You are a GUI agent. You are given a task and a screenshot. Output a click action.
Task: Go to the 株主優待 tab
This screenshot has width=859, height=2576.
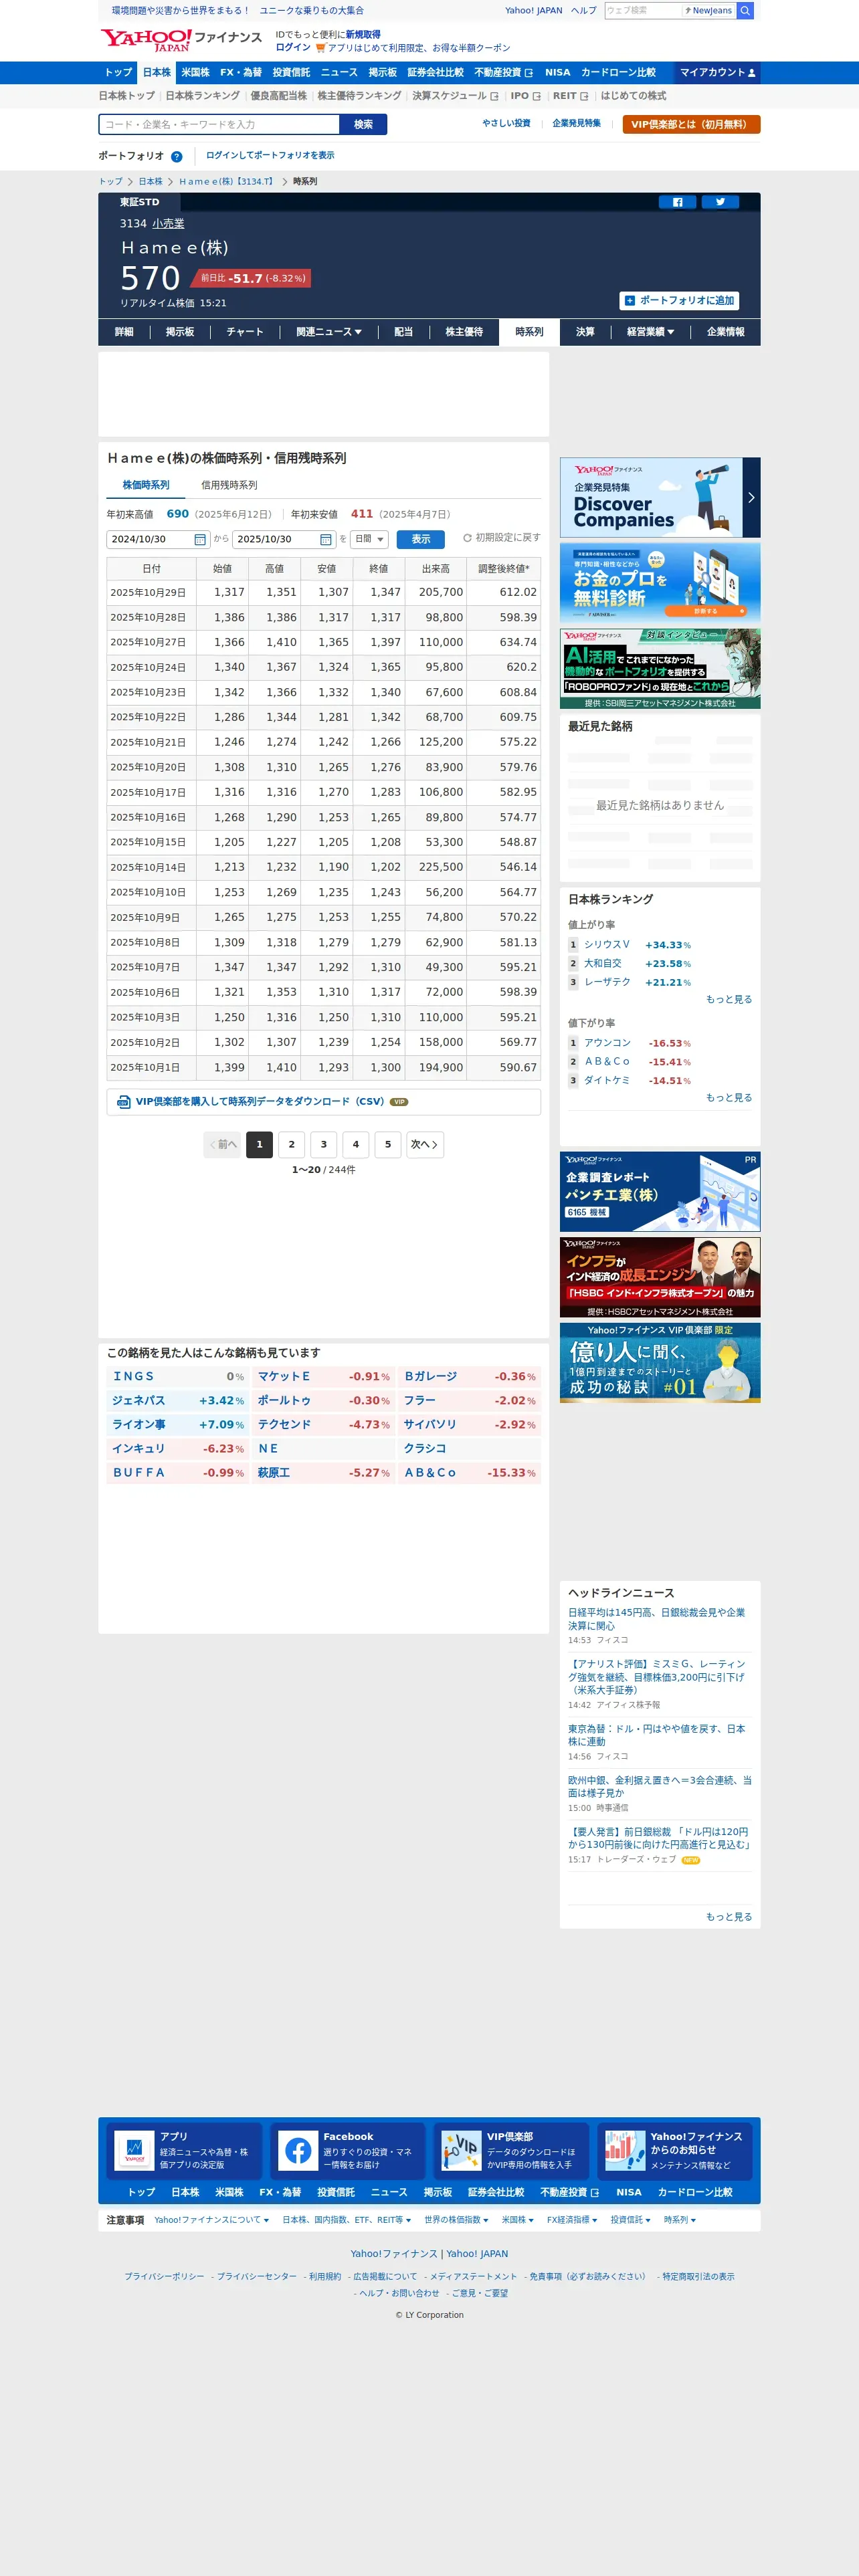click(x=464, y=332)
